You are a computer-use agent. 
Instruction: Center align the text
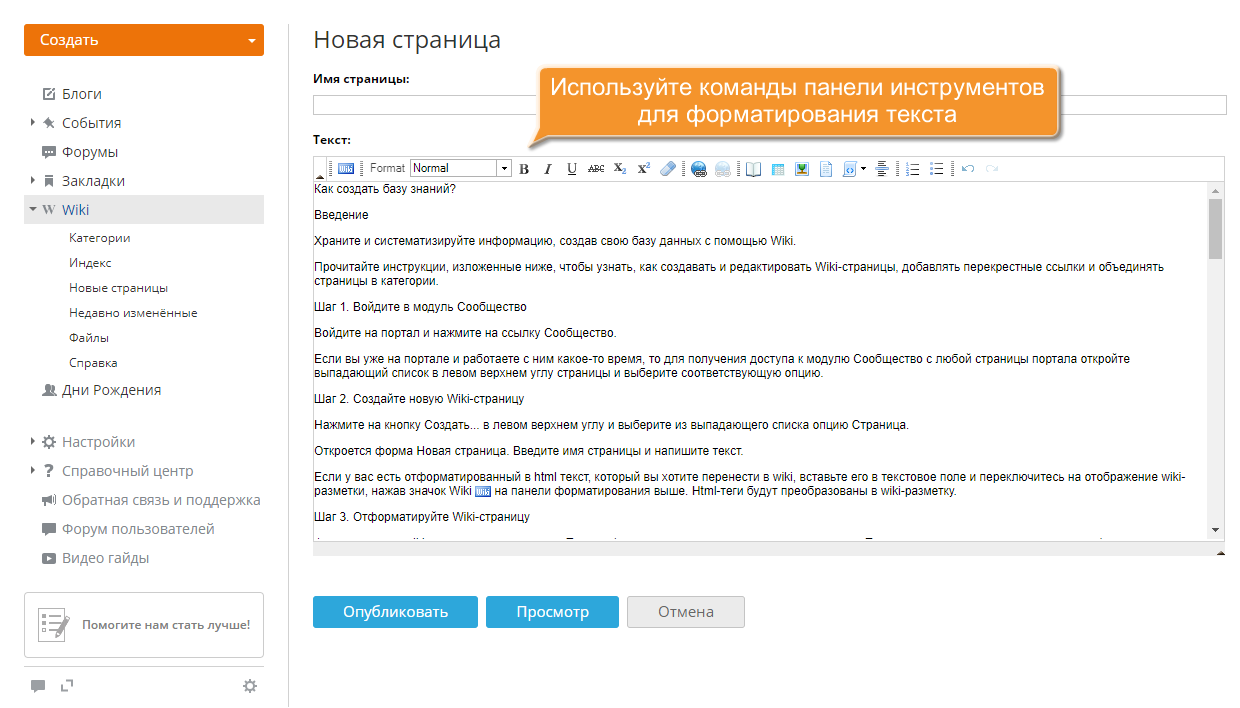coord(882,169)
